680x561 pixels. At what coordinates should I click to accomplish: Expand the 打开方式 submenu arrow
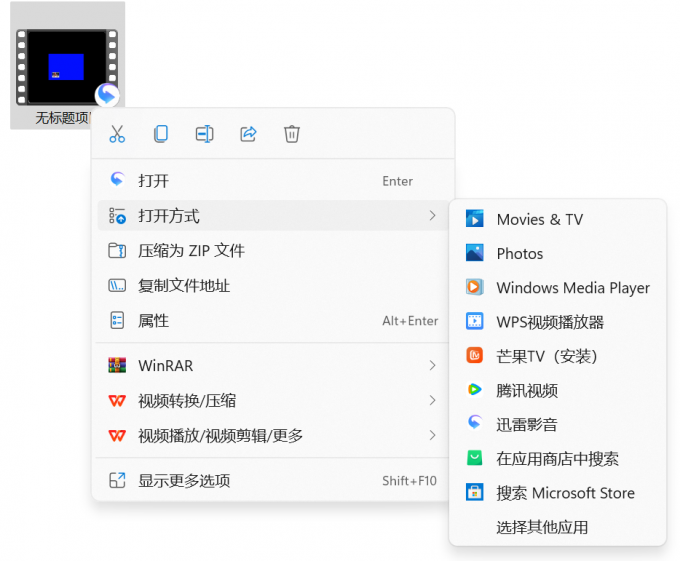coord(432,216)
